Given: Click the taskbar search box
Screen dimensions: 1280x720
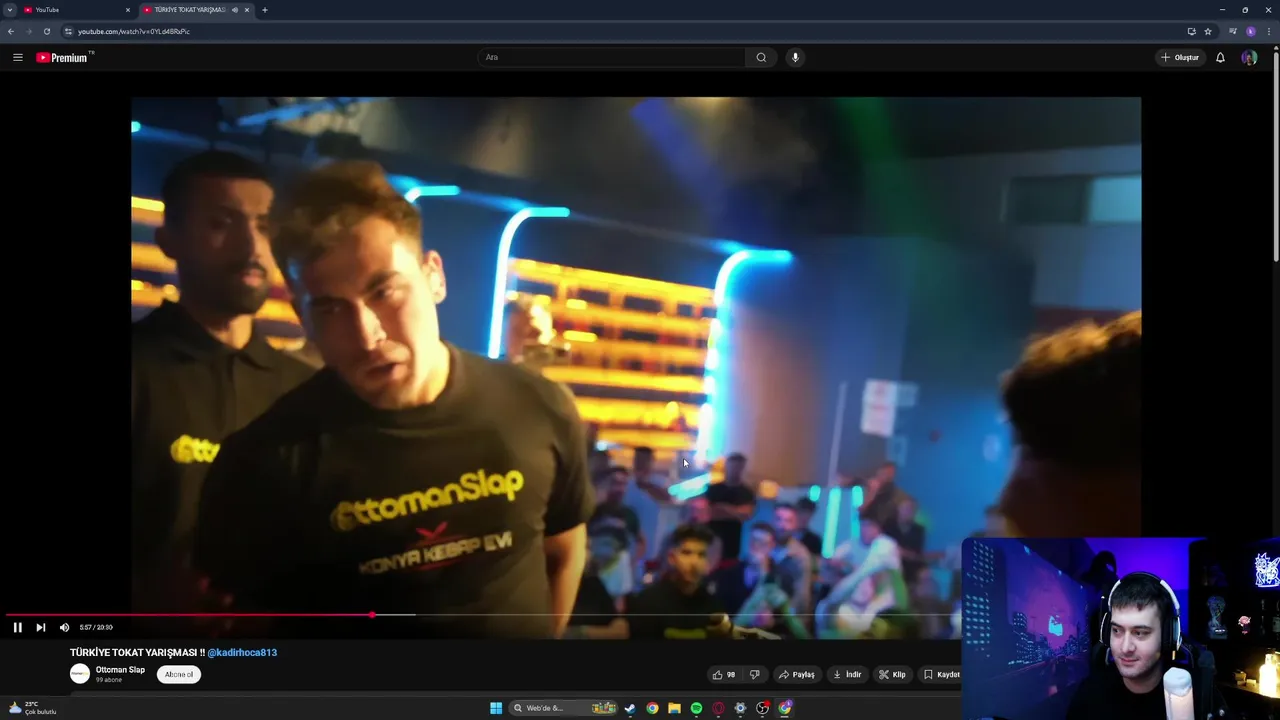Looking at the screenshot, I should point(564,708).
